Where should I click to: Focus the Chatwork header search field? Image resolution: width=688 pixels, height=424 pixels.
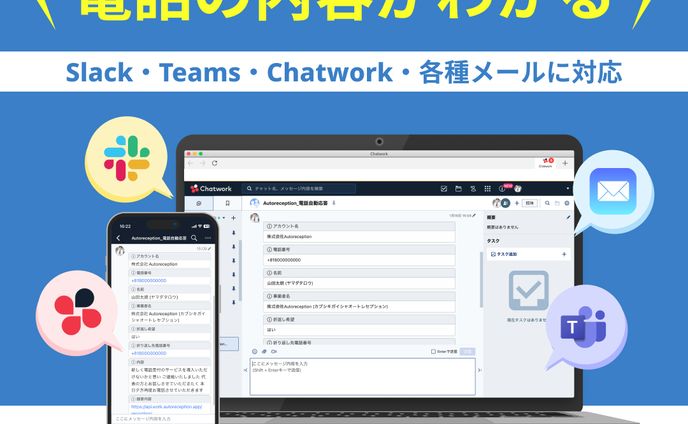[x=299, y=189]
